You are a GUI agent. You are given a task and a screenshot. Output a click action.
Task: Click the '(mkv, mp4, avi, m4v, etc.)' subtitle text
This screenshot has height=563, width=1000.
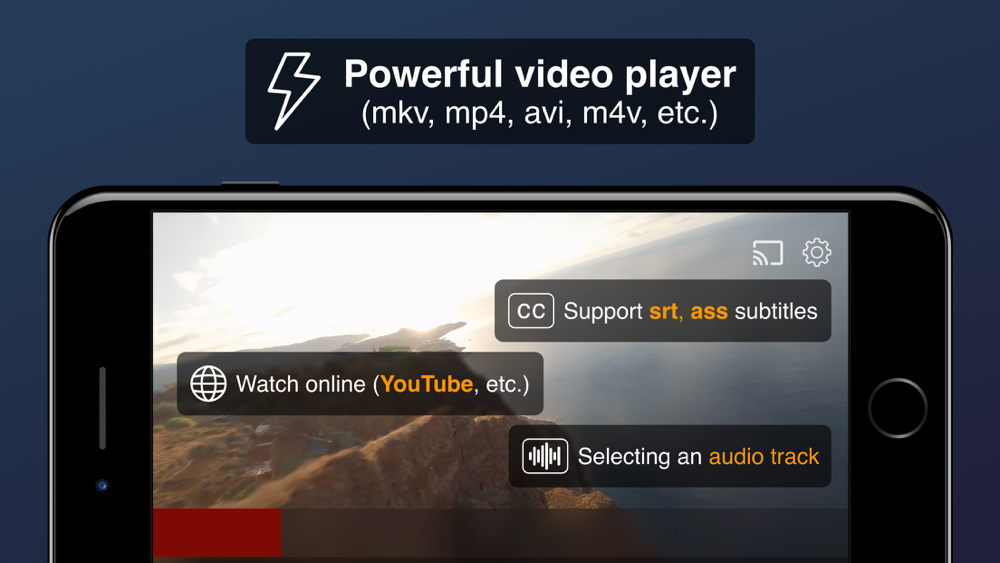(x=540, y=114)
